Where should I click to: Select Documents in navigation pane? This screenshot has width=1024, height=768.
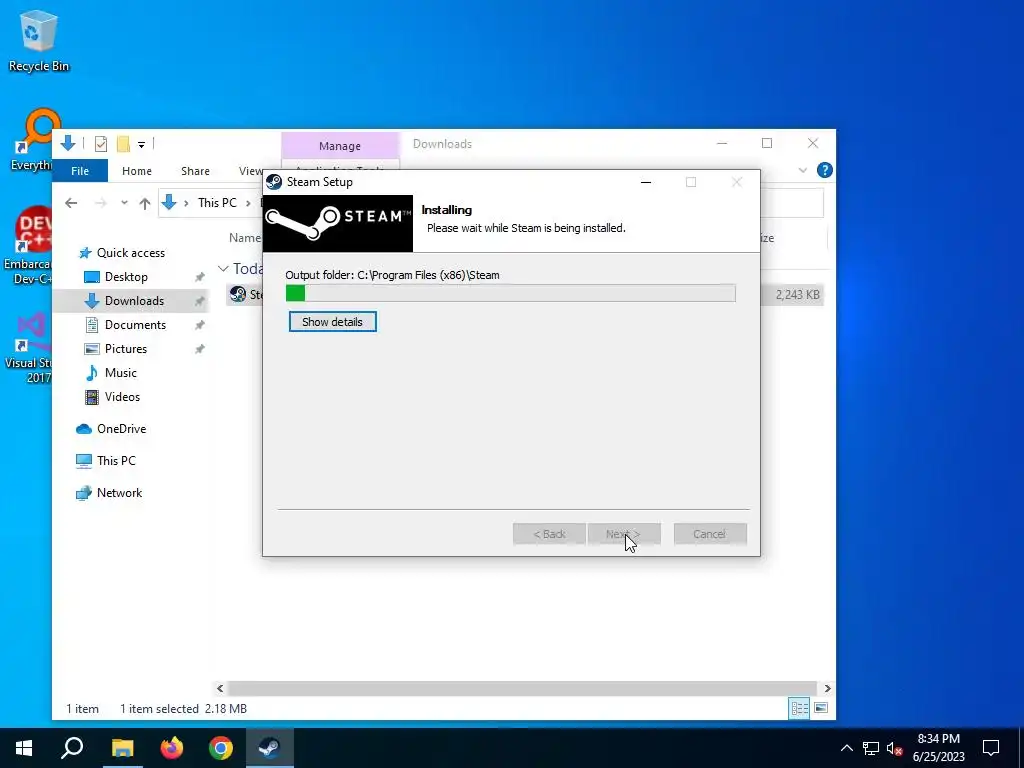click(x=135, y=325)
